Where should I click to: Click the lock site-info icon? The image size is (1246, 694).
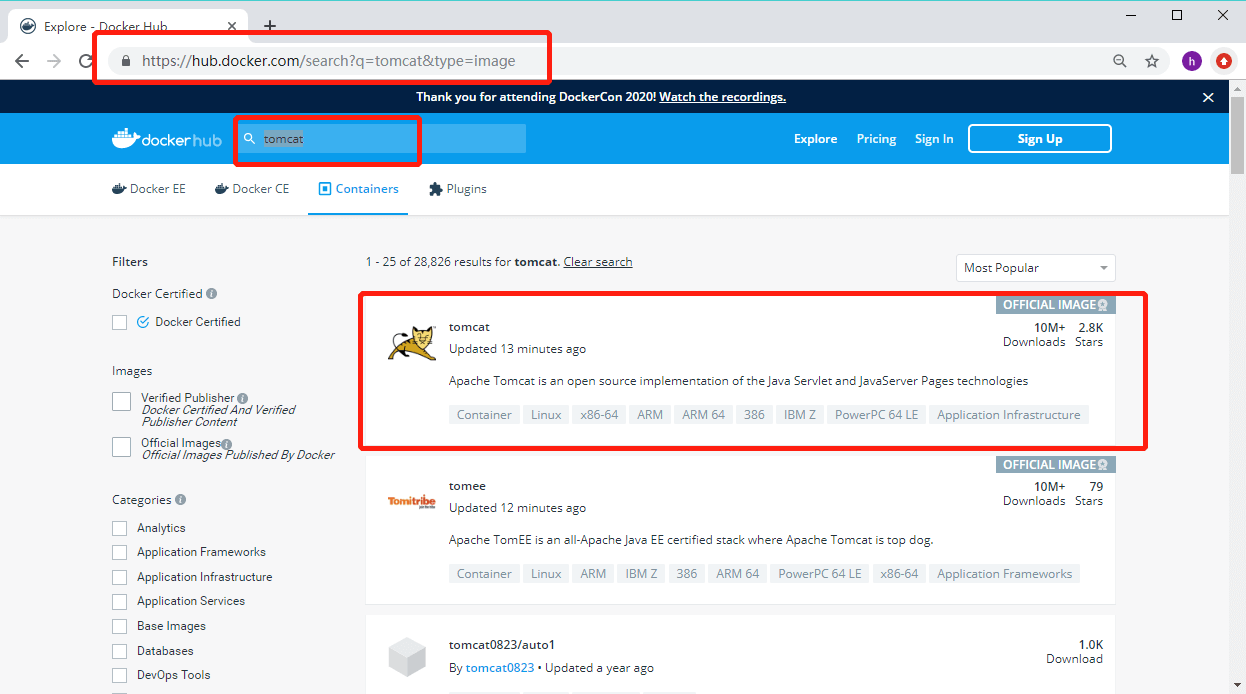pyautogui.click(x=125, y=61)
